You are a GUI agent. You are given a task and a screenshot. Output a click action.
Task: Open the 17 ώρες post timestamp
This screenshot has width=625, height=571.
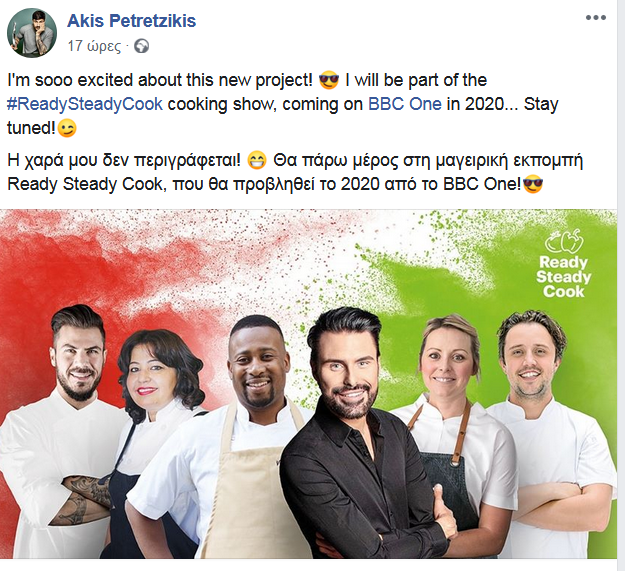click(x=94, y=46)
